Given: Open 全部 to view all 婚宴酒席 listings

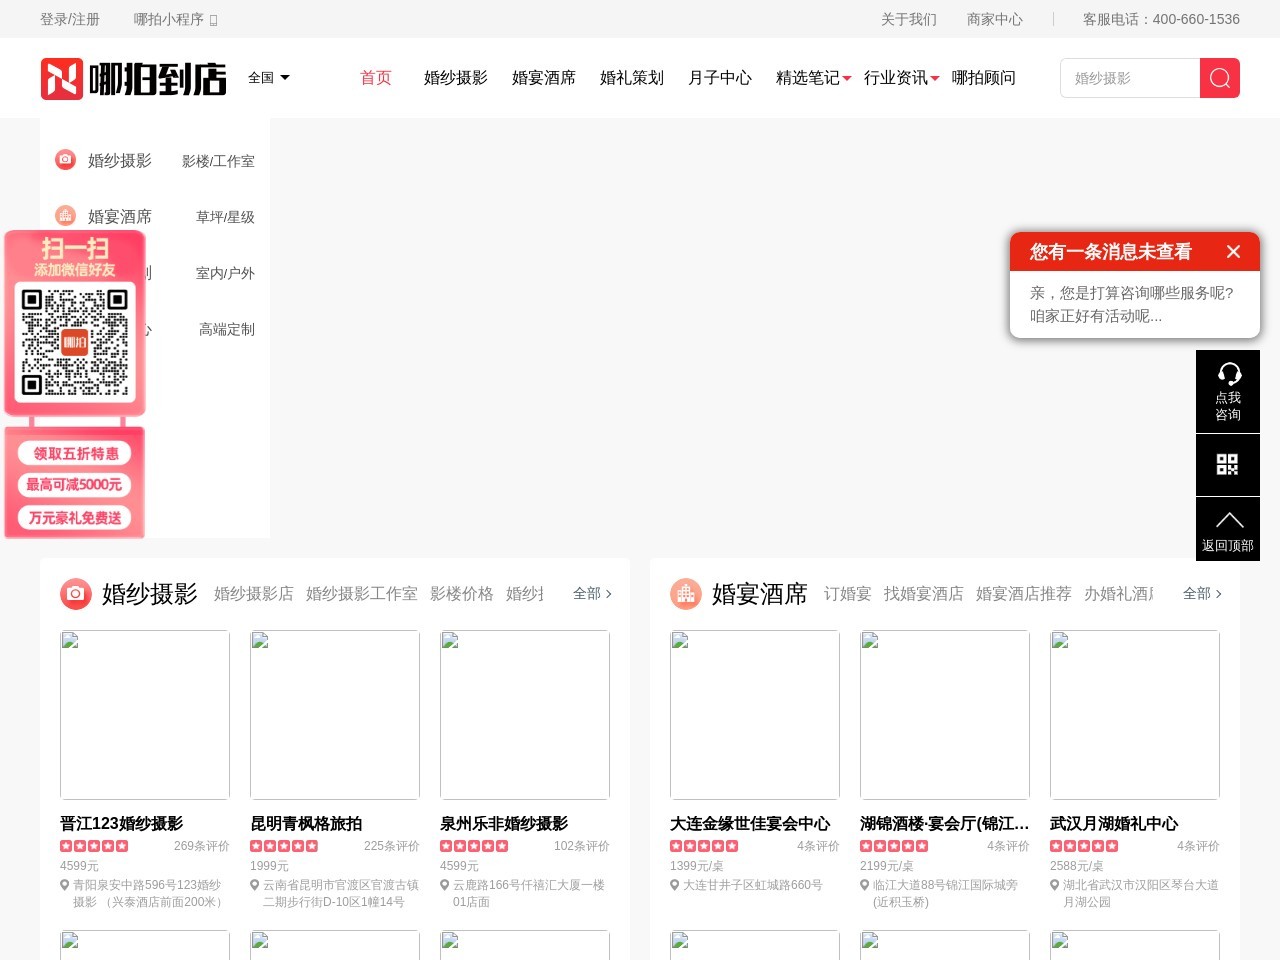Looking at the screenshot, I should [1197, 593].
